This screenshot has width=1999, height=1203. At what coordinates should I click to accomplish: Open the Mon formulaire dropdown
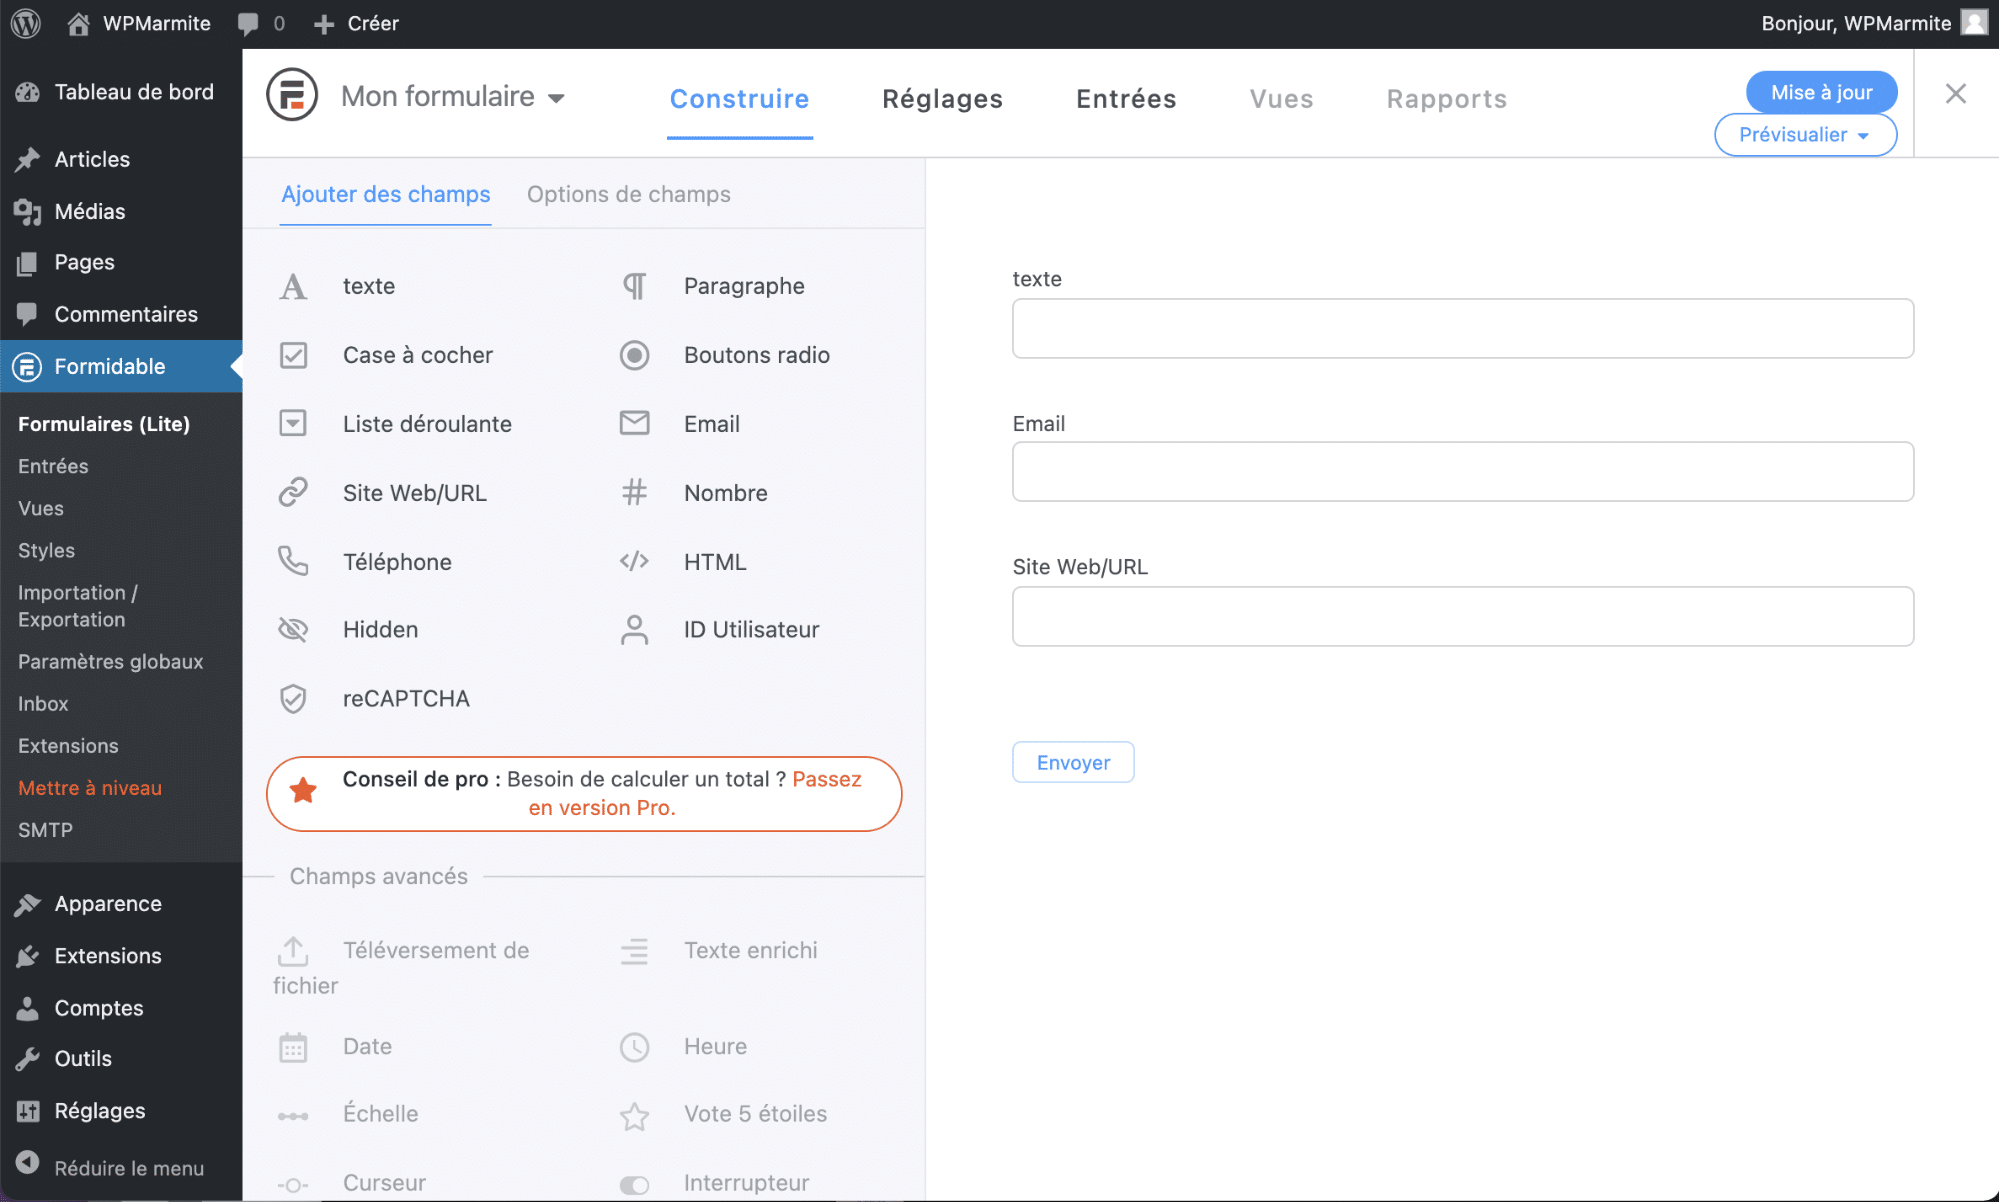click(453, 96)
